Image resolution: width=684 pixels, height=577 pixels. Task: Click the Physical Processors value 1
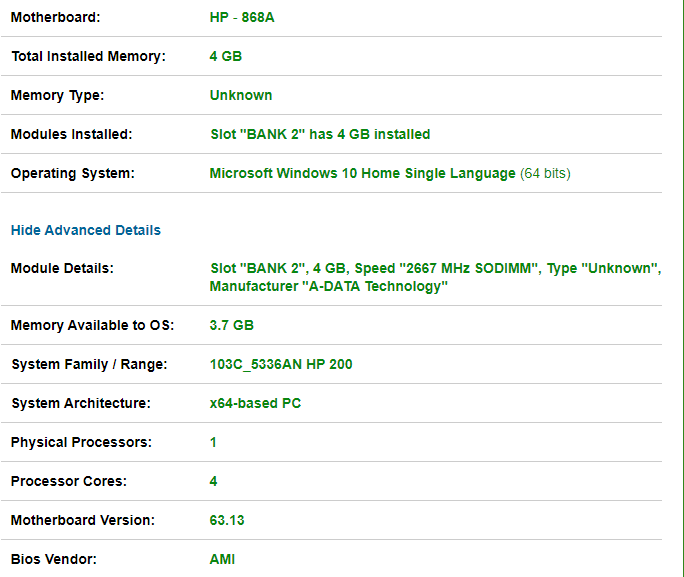click(x=213, y=442)
